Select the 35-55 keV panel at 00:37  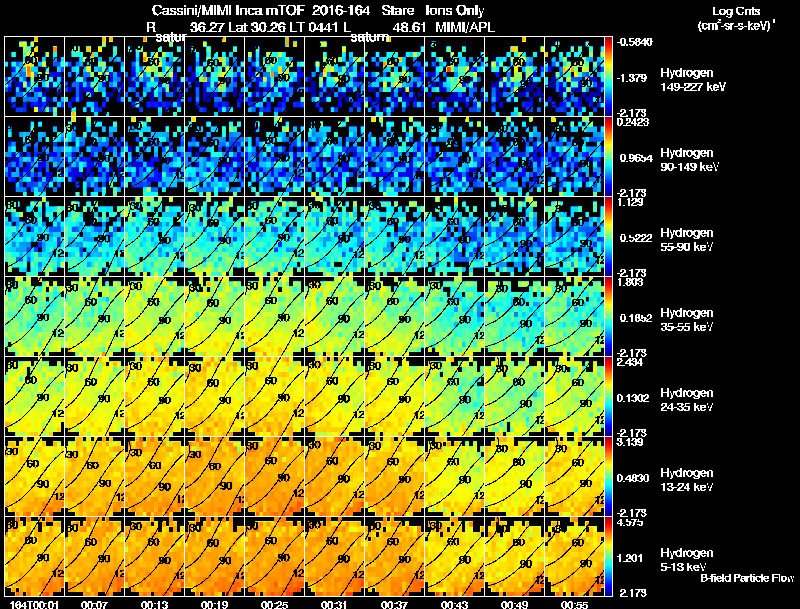pyautogui.click(x=394, y=317)
